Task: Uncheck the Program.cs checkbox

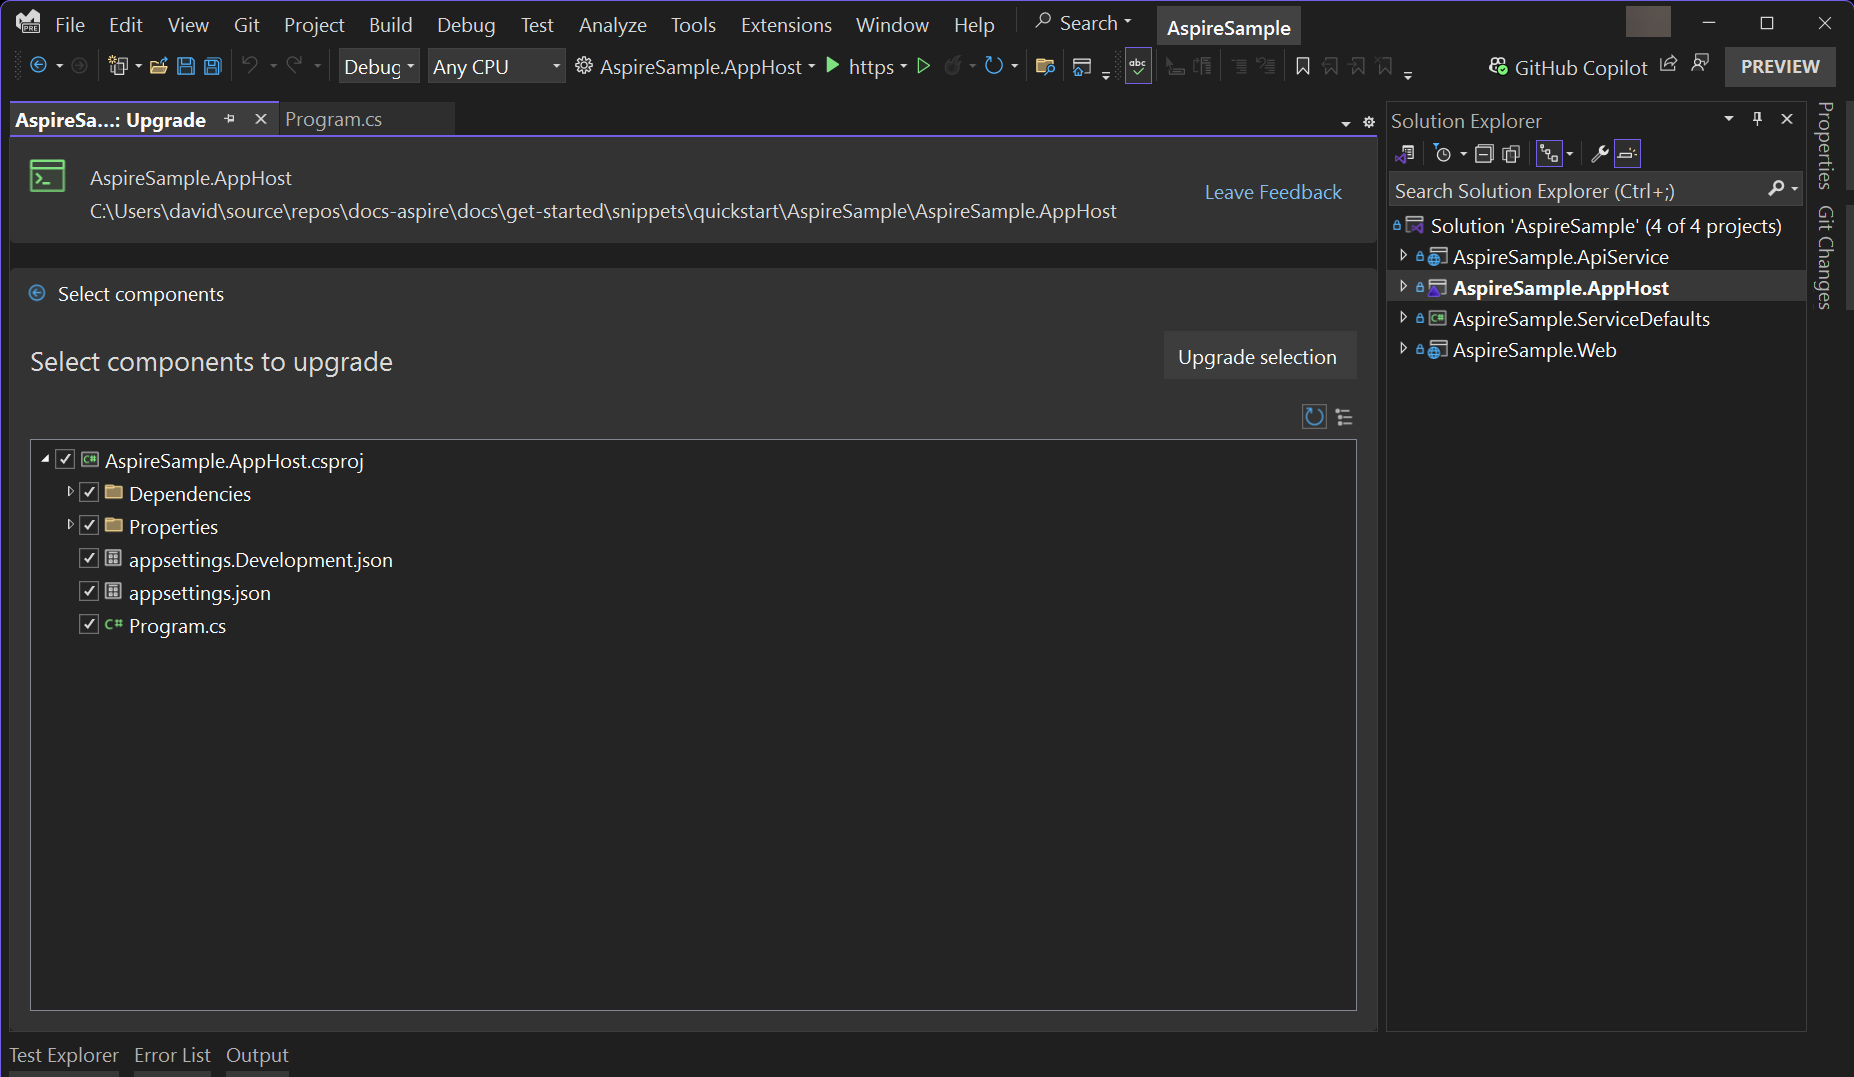Action: pyautogui.click(x=89, y=625)
